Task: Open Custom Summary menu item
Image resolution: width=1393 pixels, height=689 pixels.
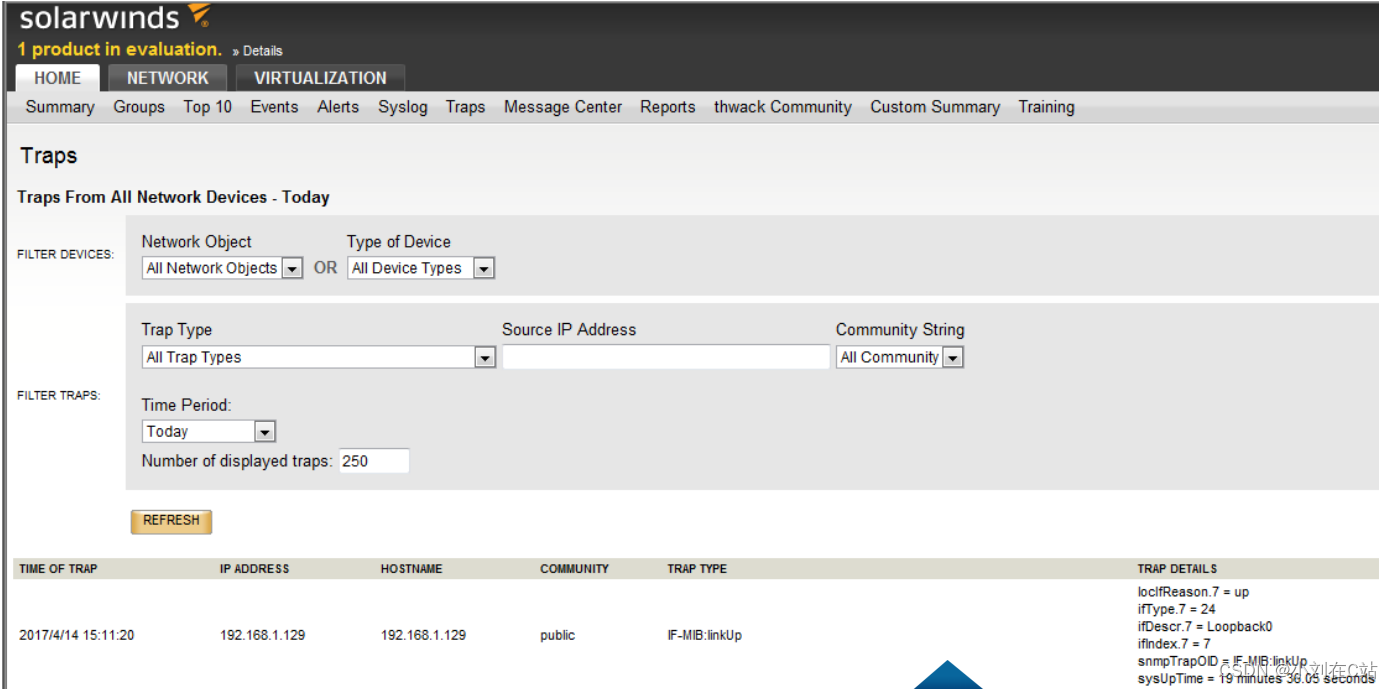Action: click(935, 107)
